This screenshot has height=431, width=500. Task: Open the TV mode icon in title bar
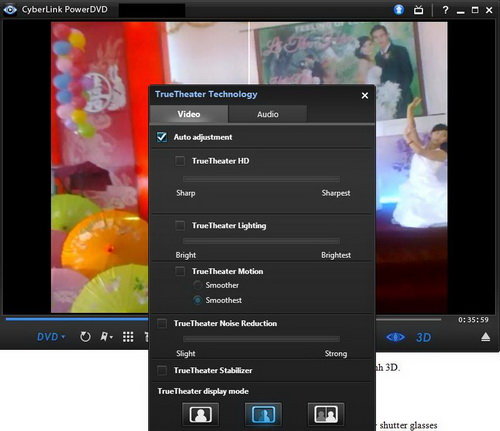click(419, 10)
